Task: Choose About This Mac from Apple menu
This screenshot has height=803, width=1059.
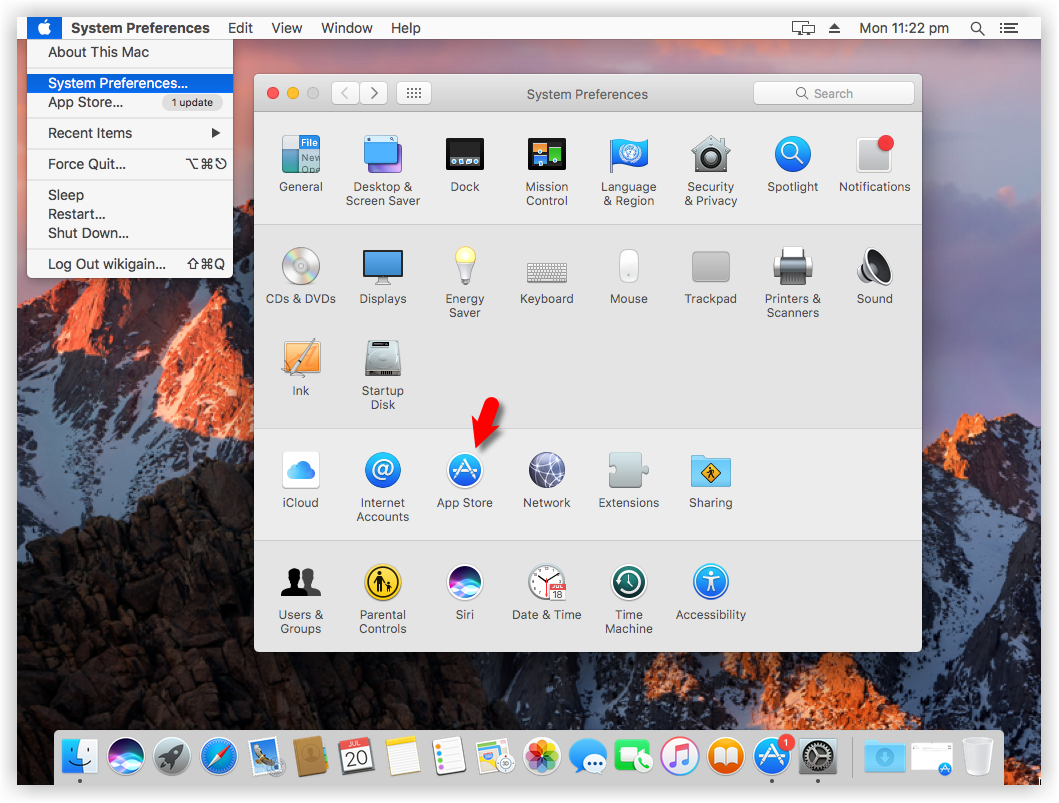Action: 130,53
